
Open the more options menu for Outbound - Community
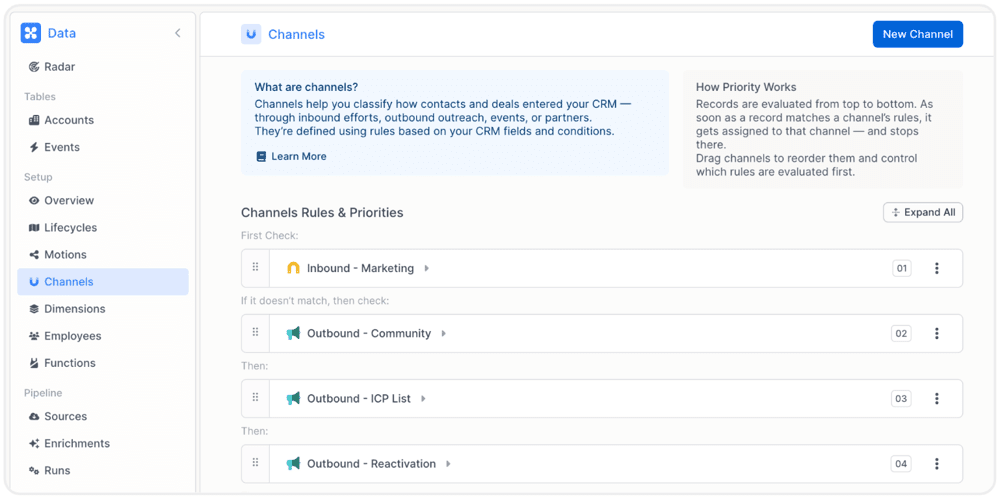click(937, 334)
